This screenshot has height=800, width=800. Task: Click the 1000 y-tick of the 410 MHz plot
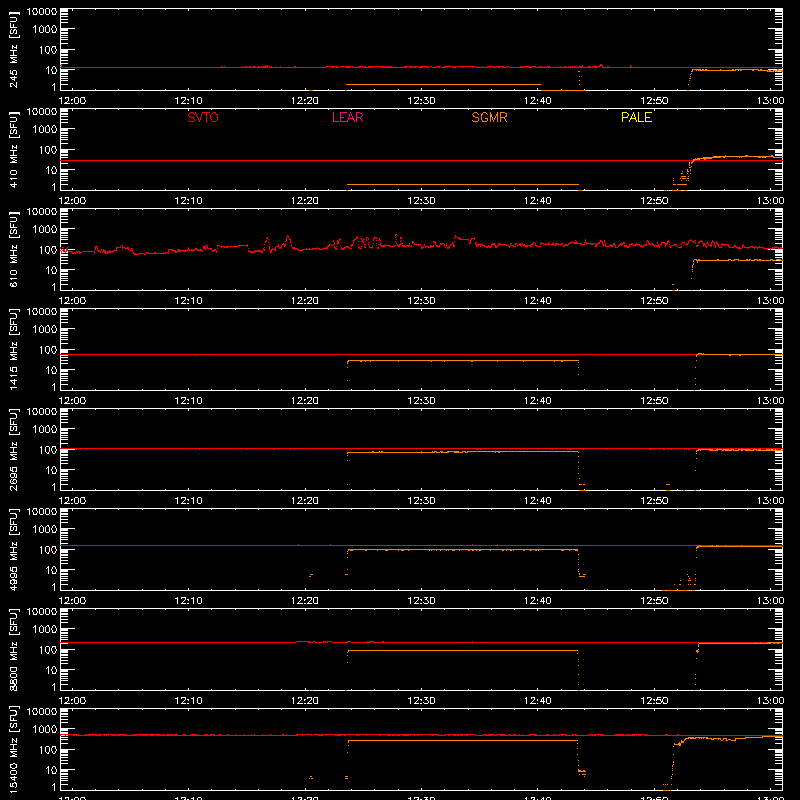point(44,130)
